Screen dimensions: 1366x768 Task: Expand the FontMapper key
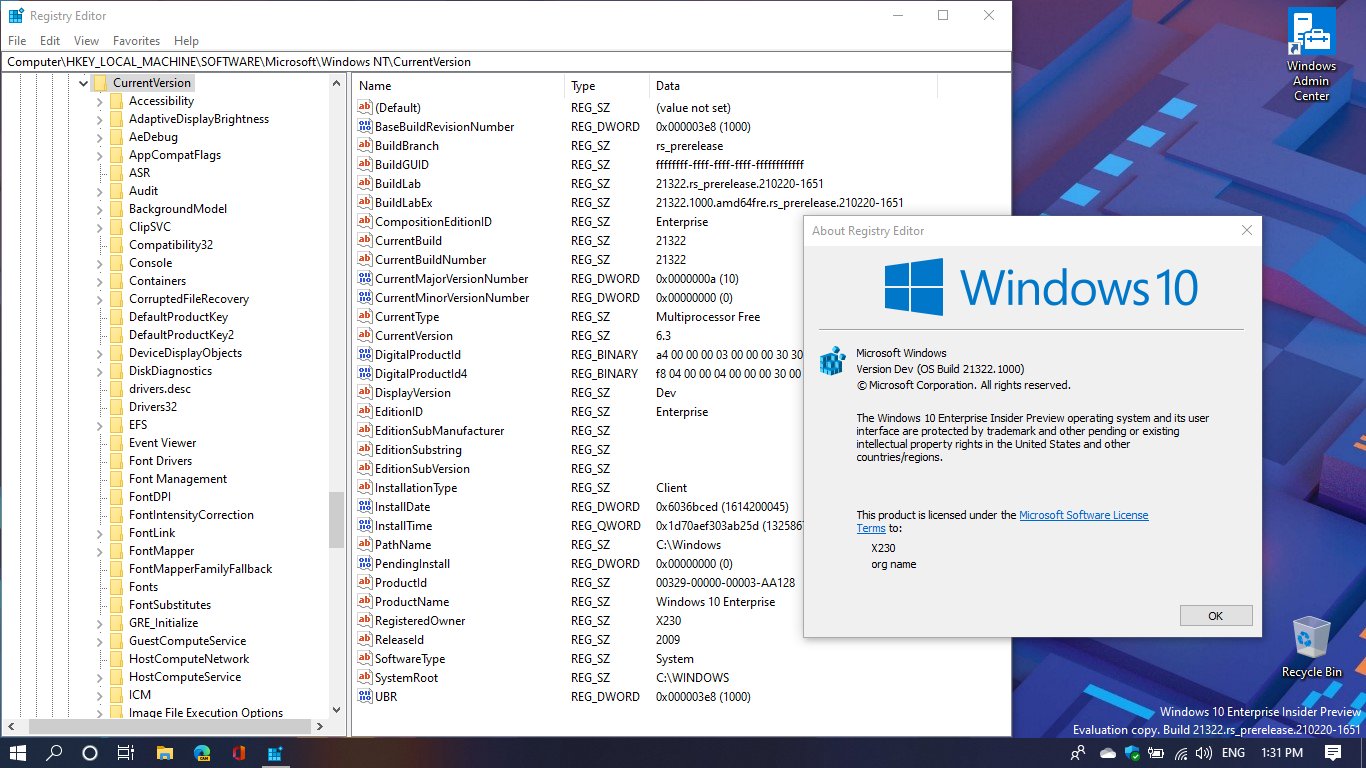(100, 551)
